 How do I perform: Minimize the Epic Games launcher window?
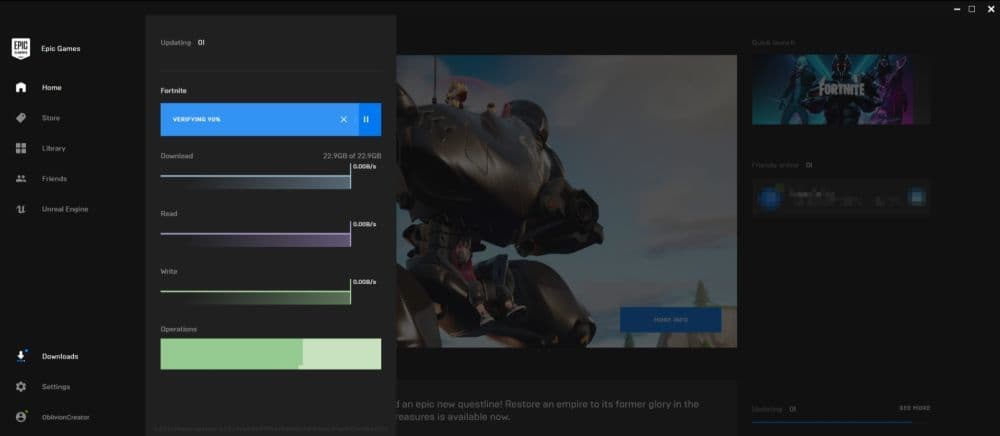pos(957,9)
